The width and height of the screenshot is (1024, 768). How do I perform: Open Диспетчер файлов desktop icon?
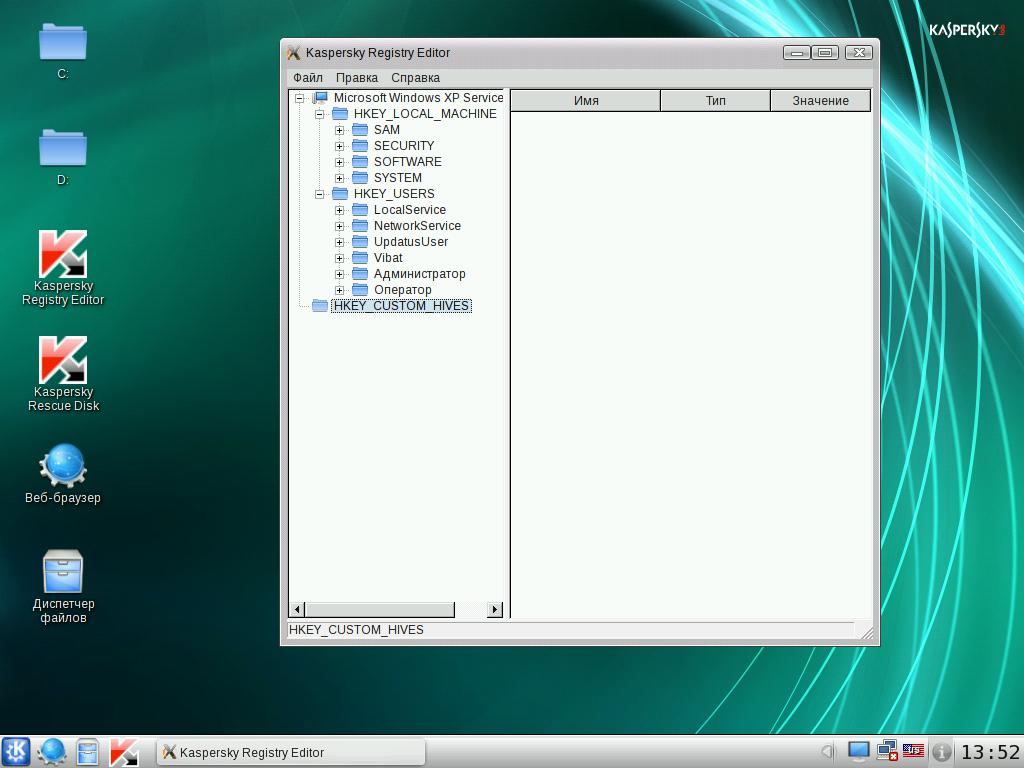[x=63, y=572]
